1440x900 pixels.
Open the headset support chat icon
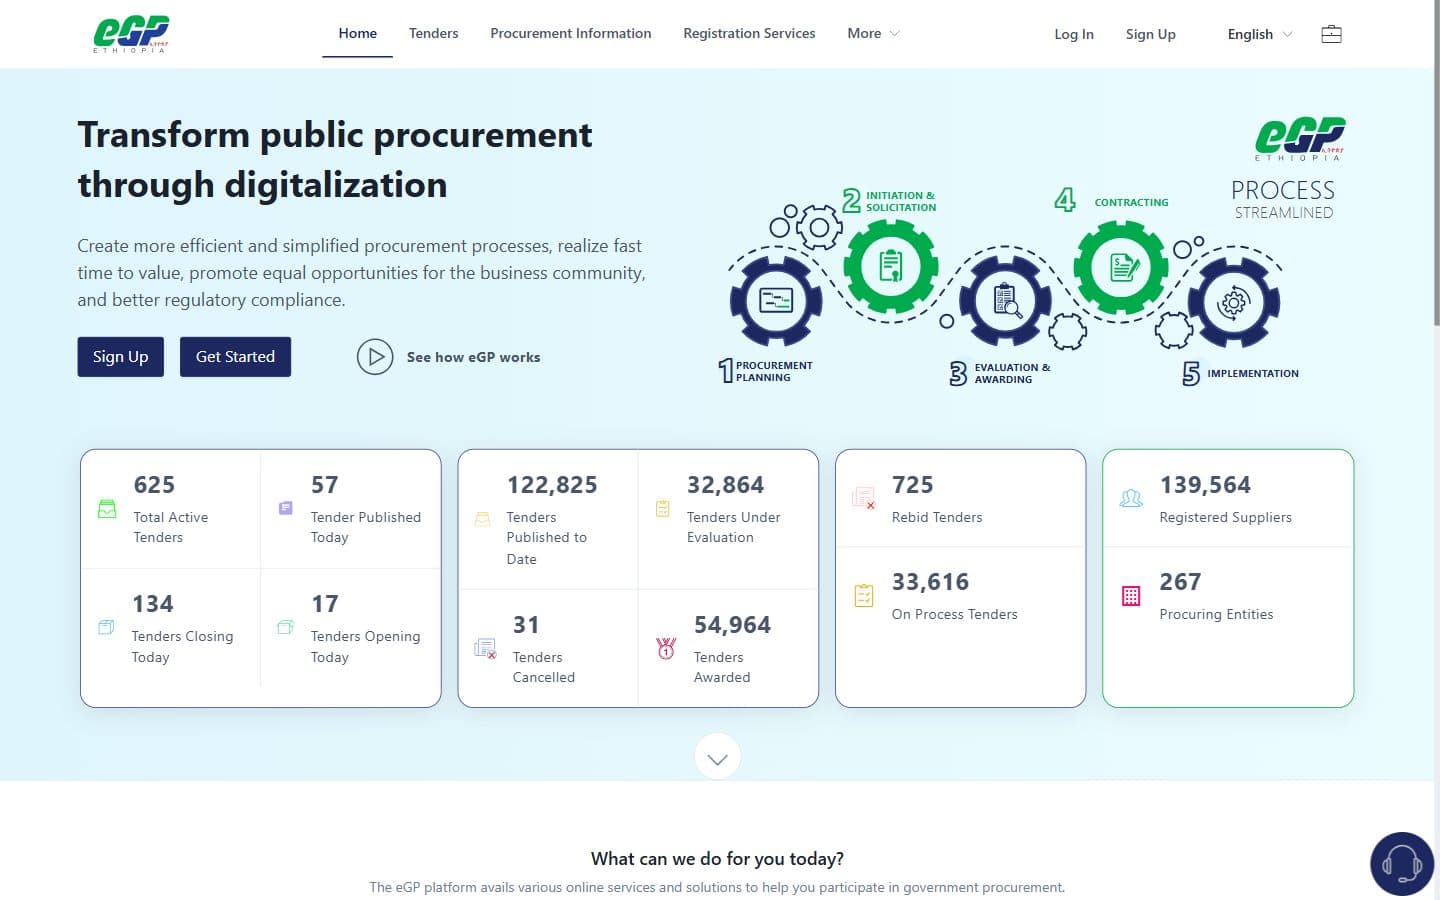pos(1402,864)
